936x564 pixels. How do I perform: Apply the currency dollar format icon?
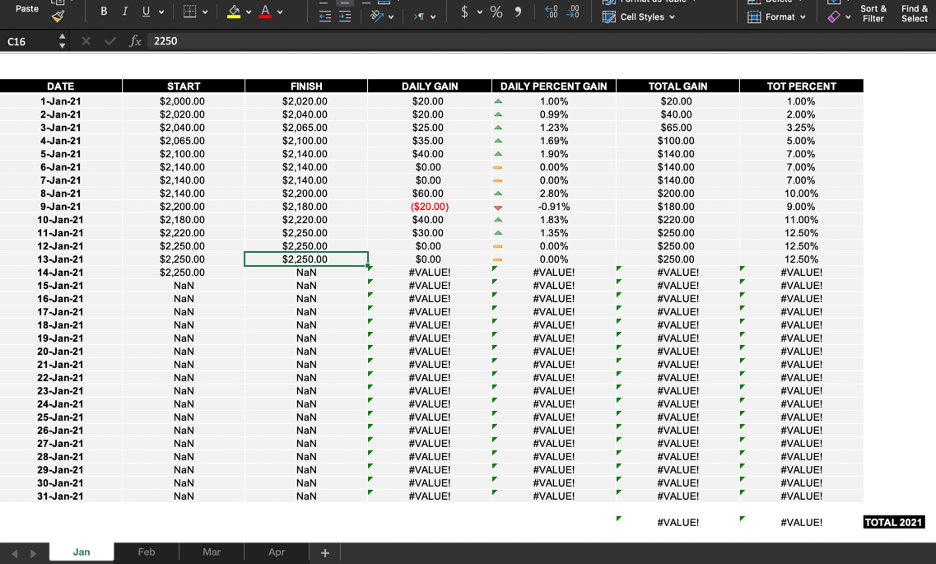point(464,11)
